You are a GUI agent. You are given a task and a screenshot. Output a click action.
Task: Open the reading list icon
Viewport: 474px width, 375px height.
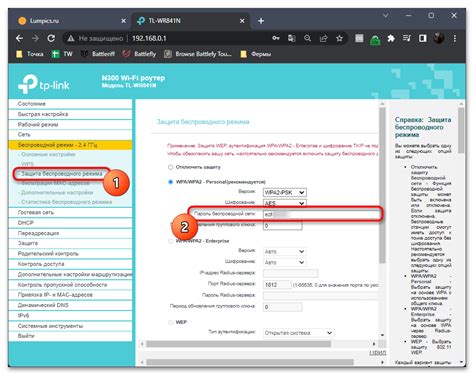pos(407,38)
